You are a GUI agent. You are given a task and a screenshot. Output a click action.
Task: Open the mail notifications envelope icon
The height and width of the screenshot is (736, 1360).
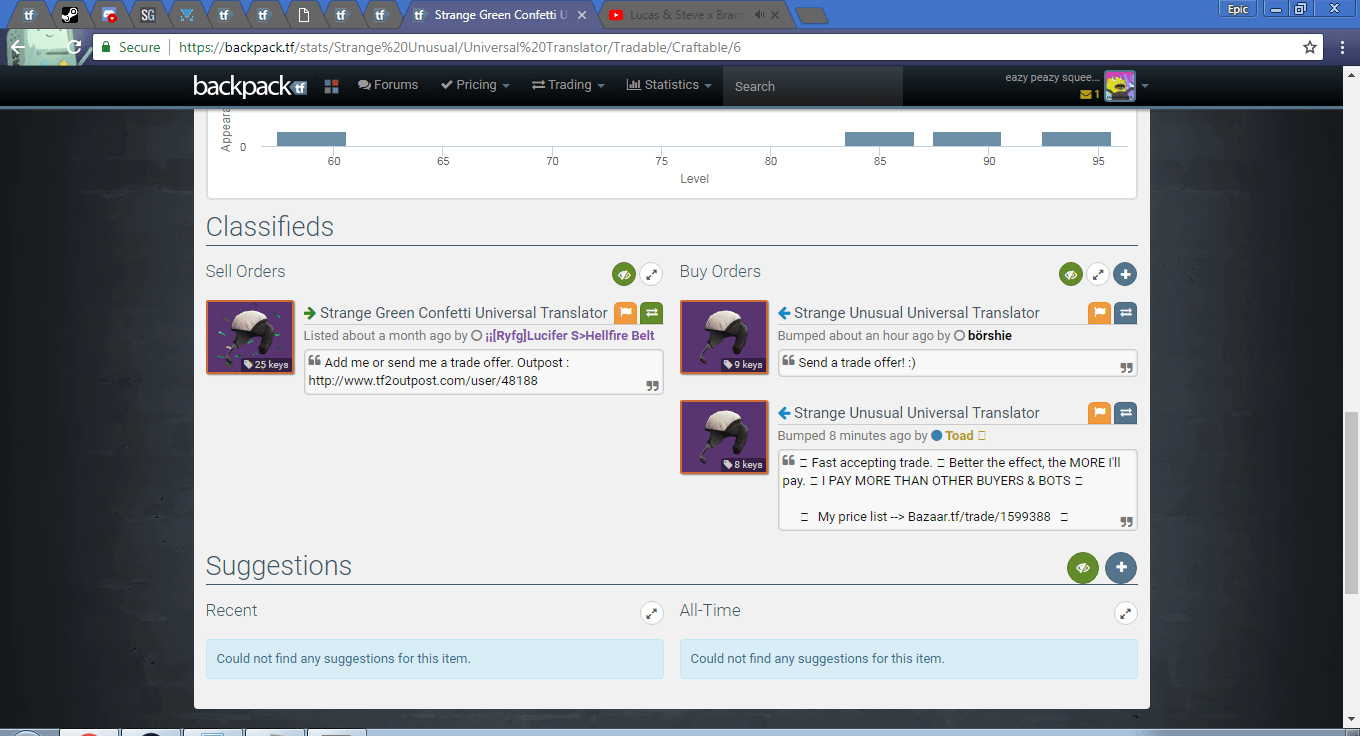(1086, 95)
